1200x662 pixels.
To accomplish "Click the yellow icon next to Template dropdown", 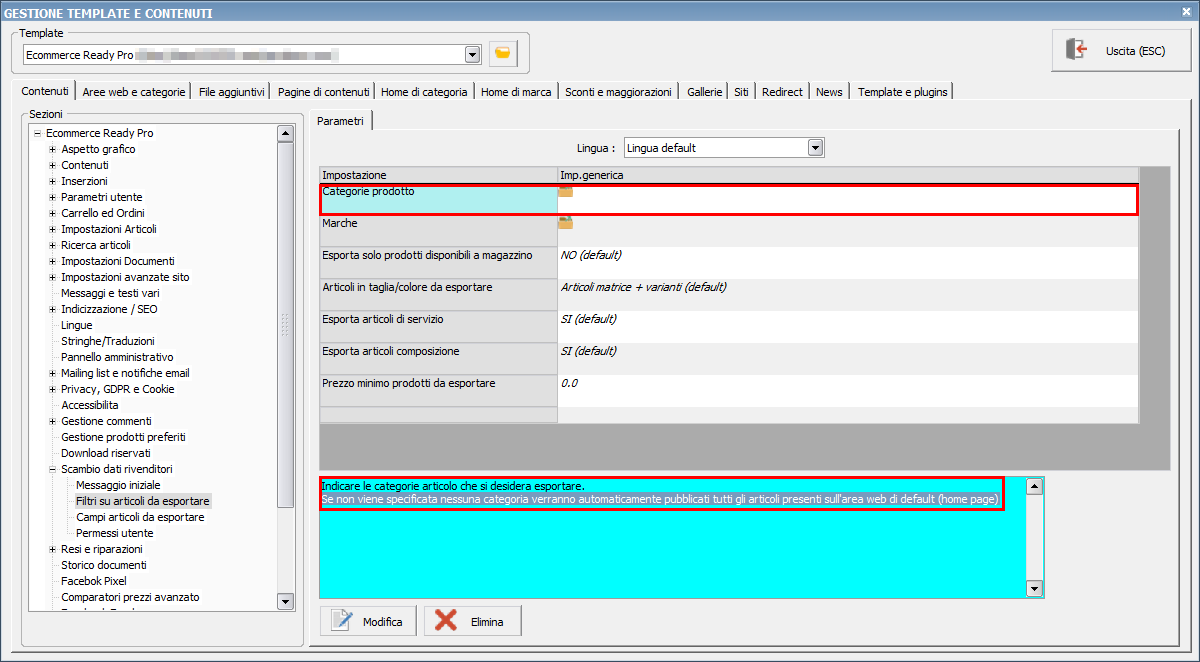I will (503, 54).
